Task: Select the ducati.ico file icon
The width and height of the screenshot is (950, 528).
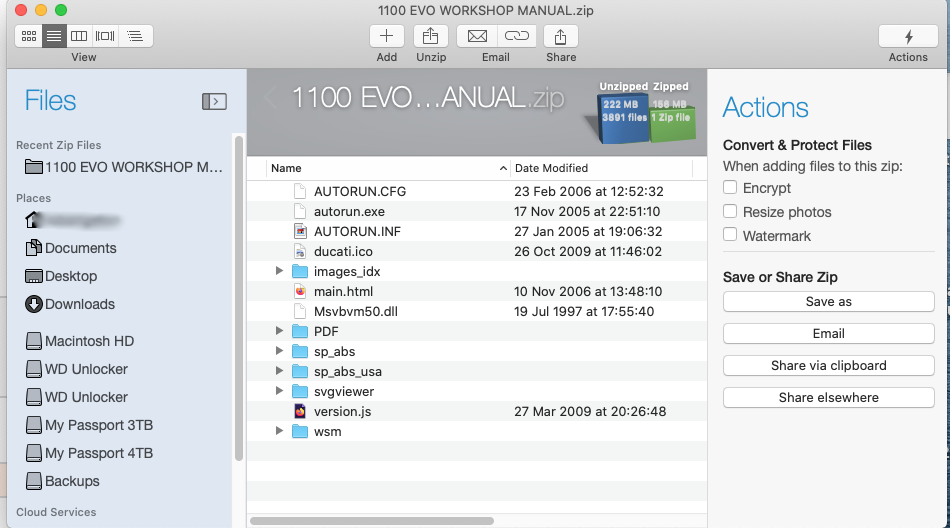Action: point(300,252)
